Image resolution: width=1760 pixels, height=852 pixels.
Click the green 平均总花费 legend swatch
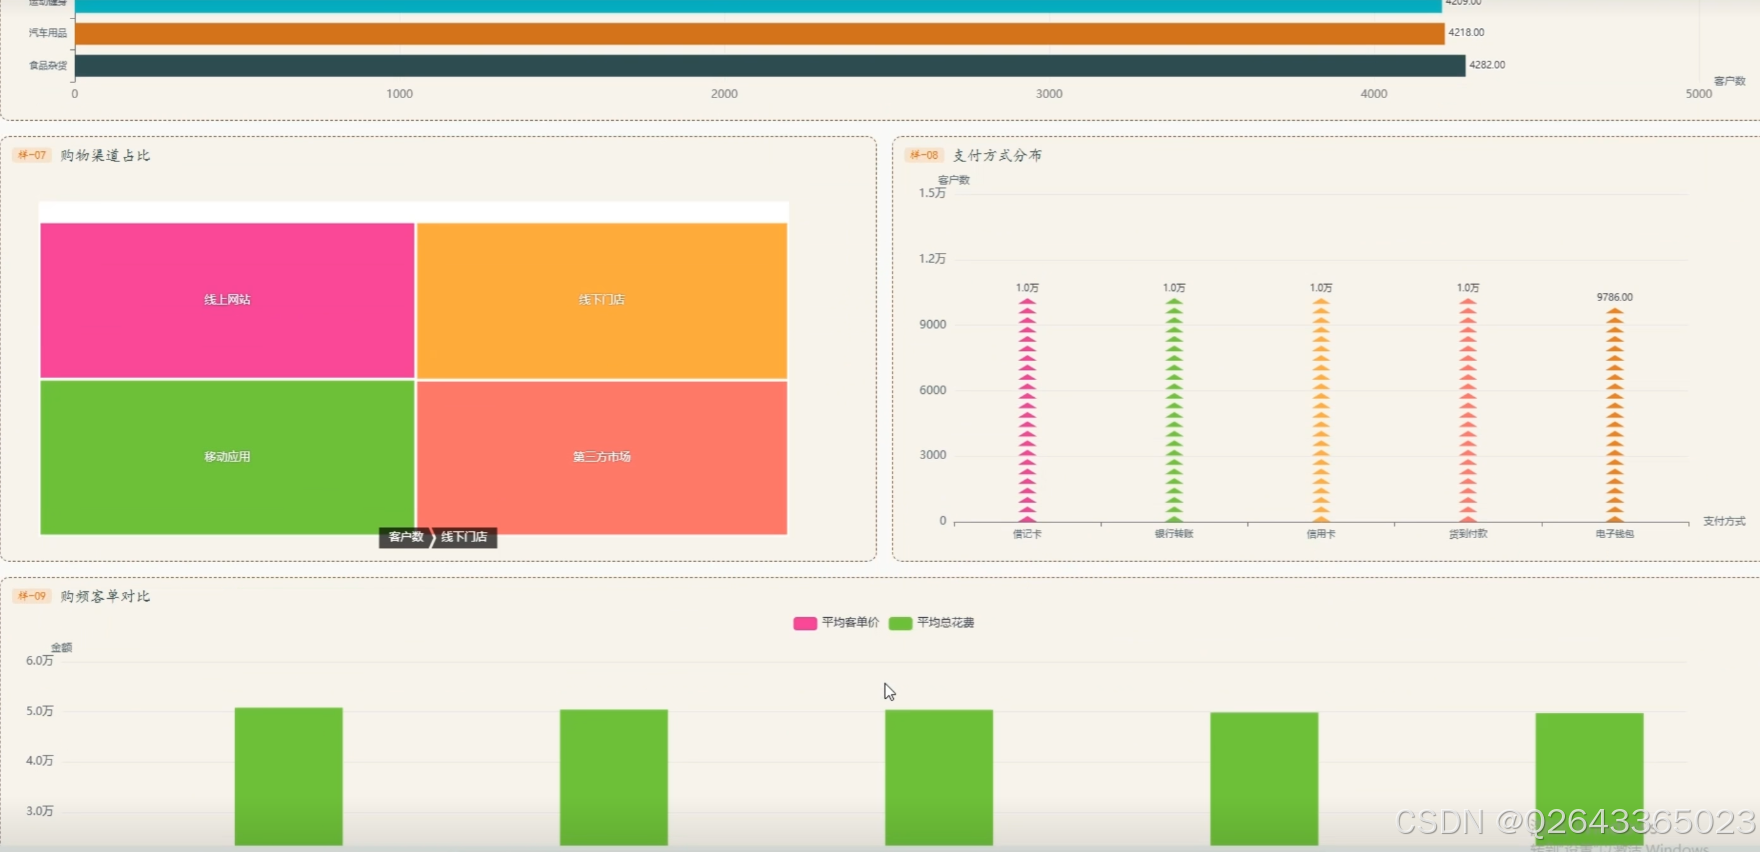[x=900, y=623]
